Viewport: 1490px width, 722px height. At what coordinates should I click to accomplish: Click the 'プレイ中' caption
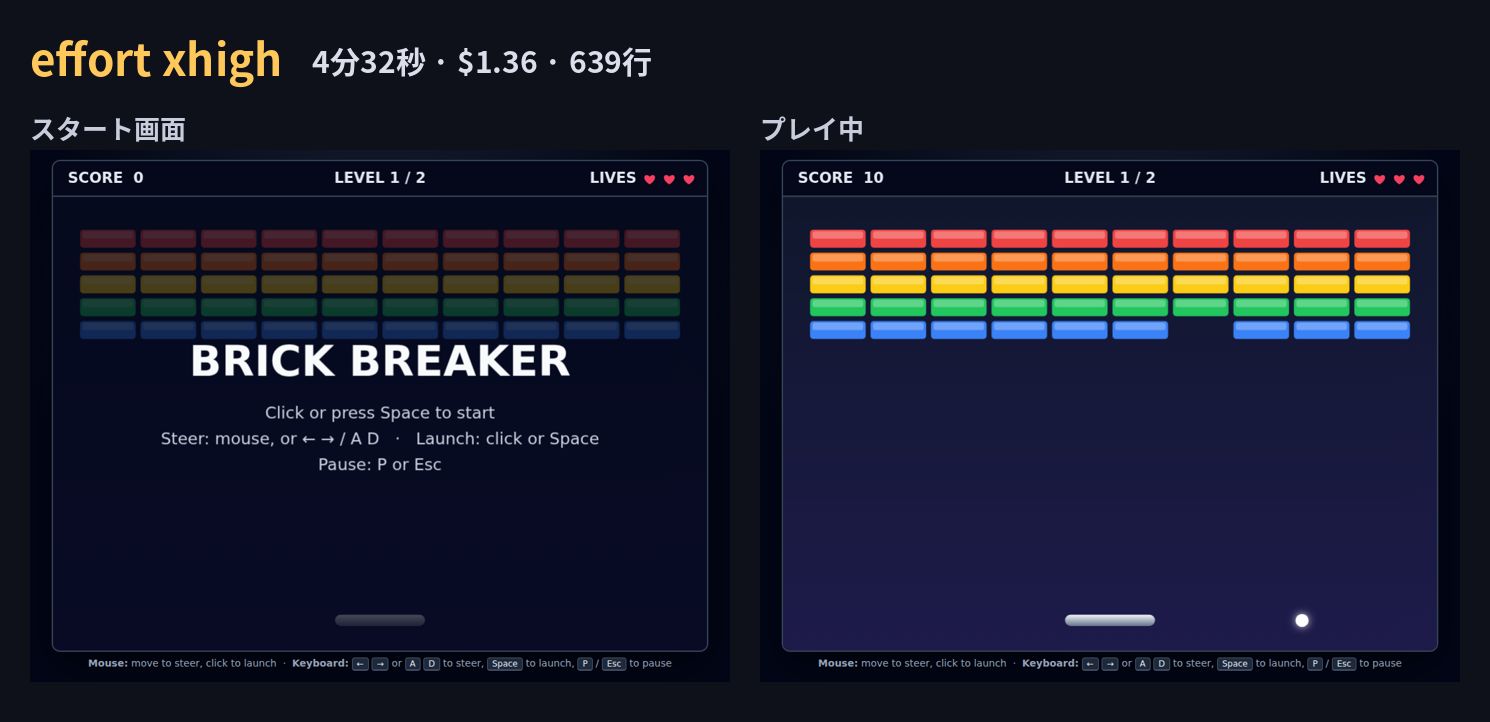coord(812,129)
